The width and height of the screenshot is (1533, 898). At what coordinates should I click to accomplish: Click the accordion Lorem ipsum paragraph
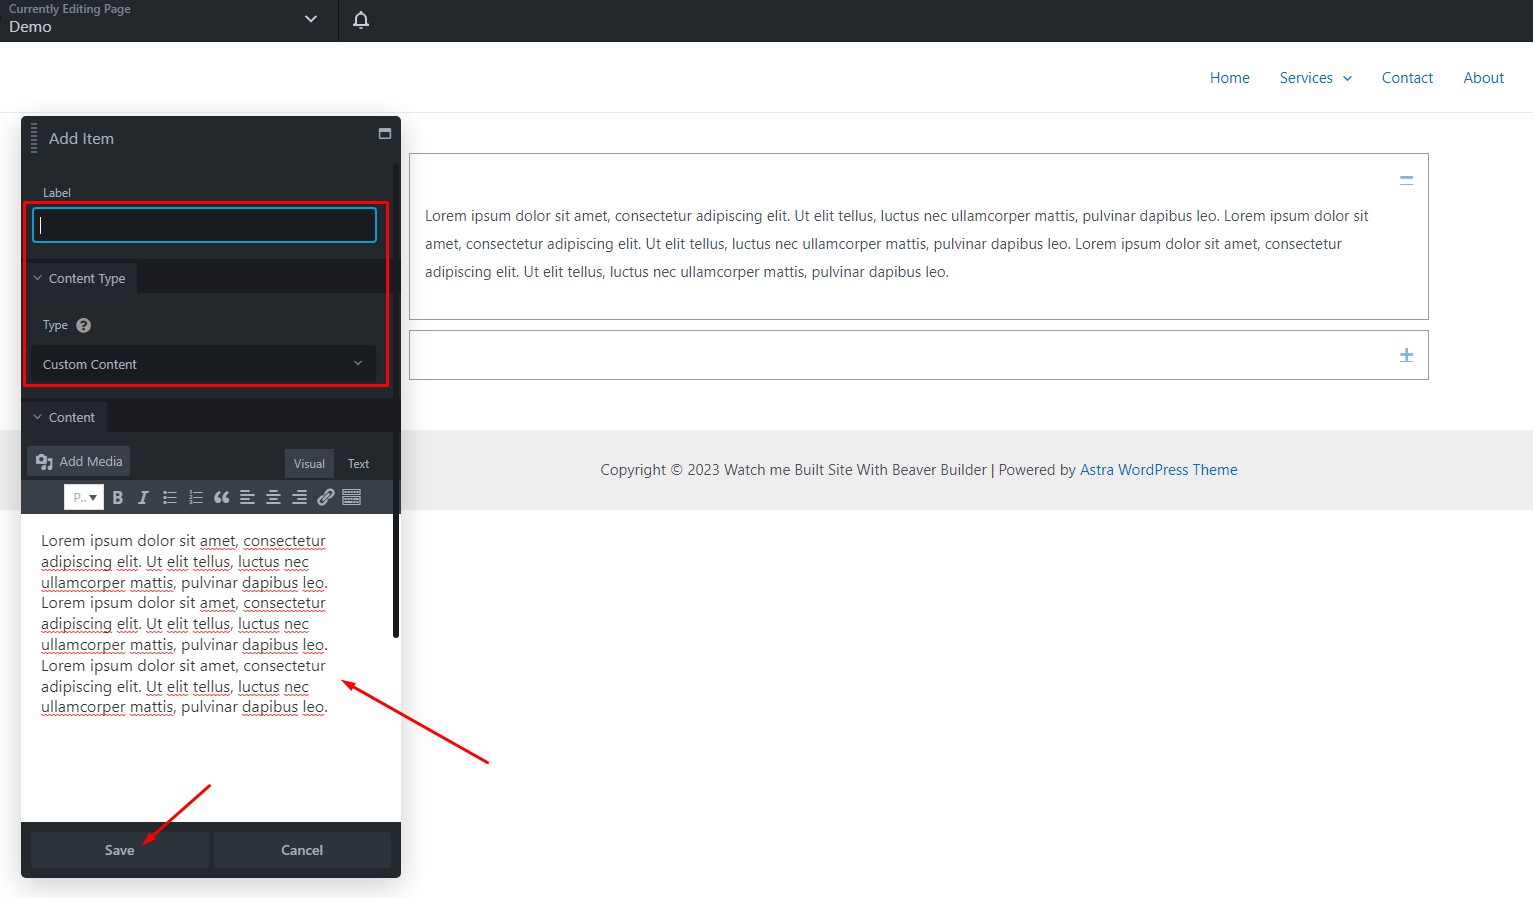pos(897,244)
